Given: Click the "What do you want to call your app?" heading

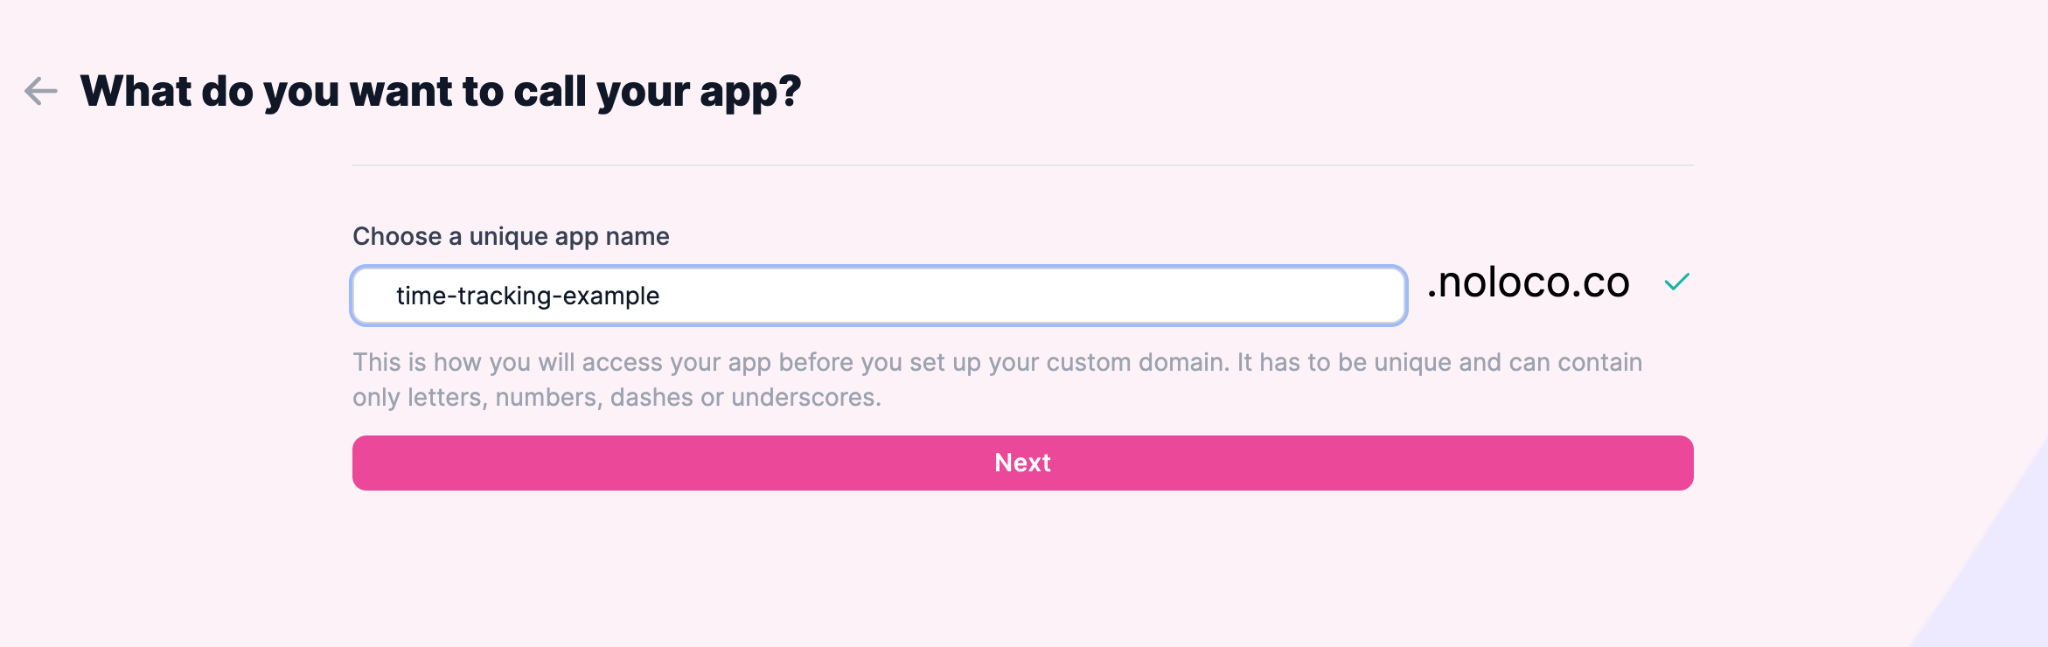Looking at the screenshot, I should coord(440,92).
